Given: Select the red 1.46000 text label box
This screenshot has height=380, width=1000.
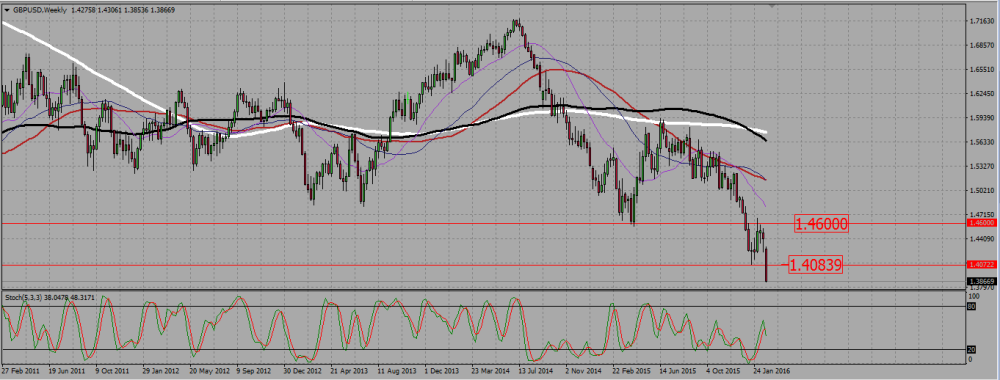Looking at the screenshot, I should (x=821, y=224).
